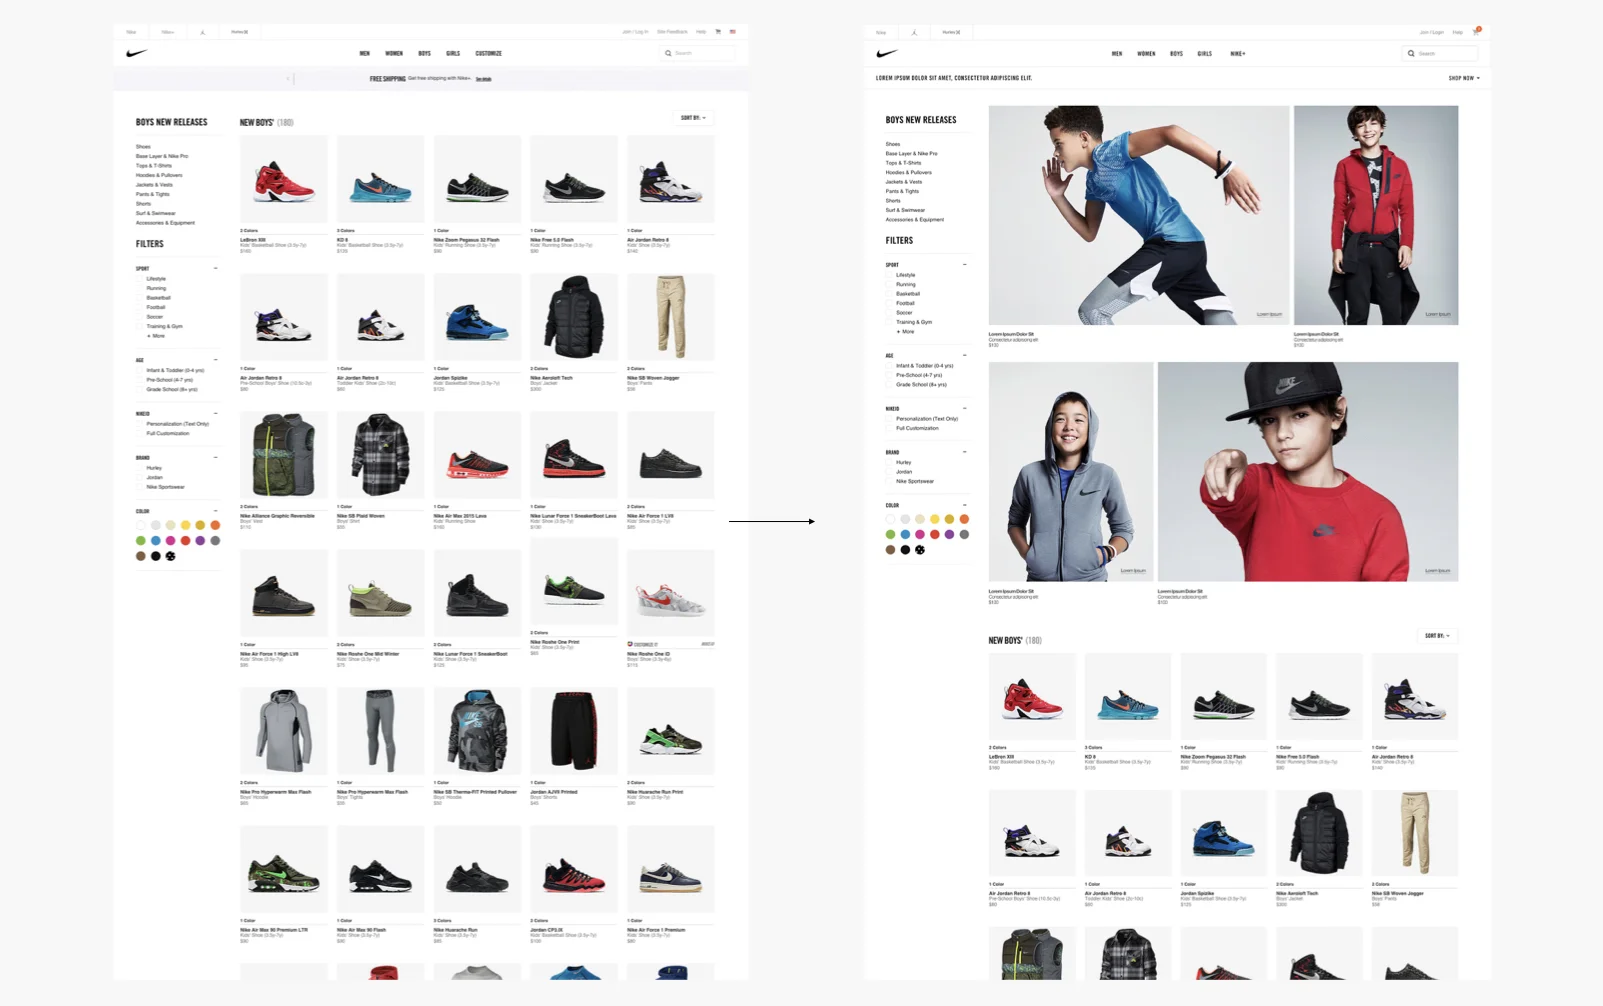Open Jackets & Vests category on left page
The image size is (1603, 1006).
tap(154, 185)
